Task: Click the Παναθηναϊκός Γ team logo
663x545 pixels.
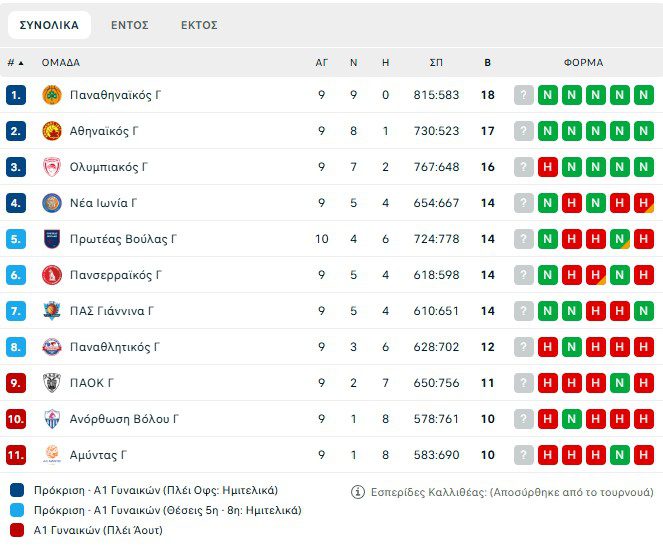Action: click(52, 95)
